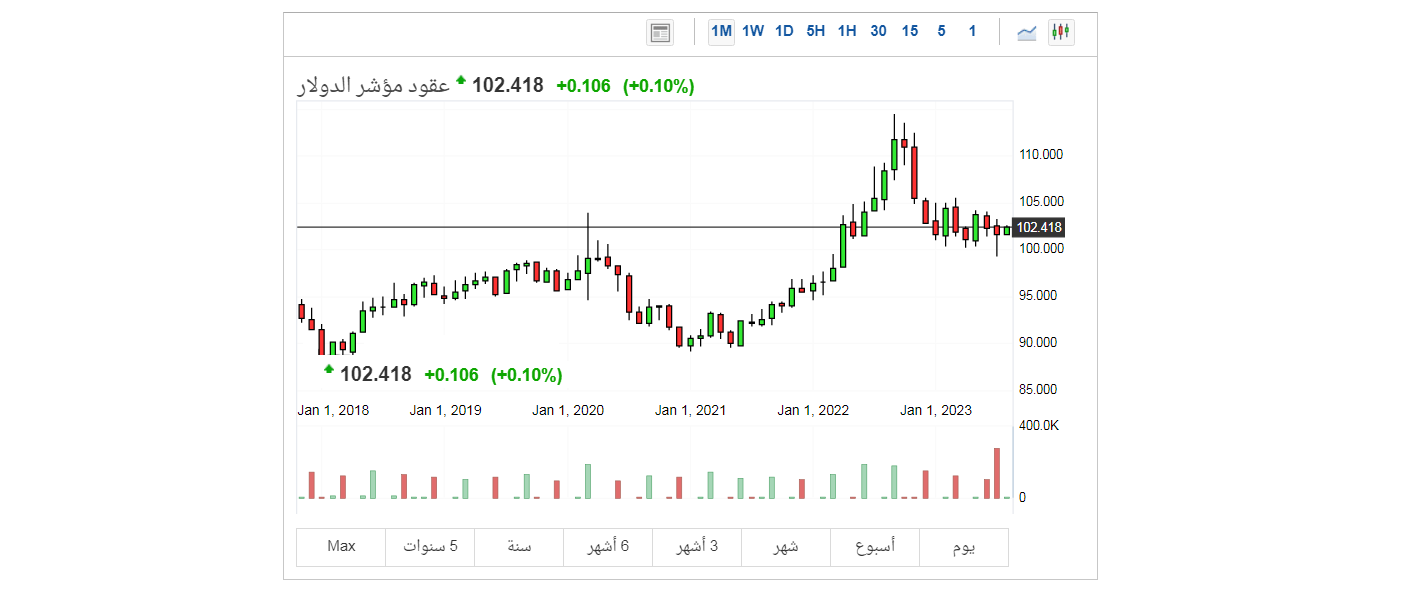Switch to area line chart icon
This screenshot has width=1420, height=592.
point(1026,32)
